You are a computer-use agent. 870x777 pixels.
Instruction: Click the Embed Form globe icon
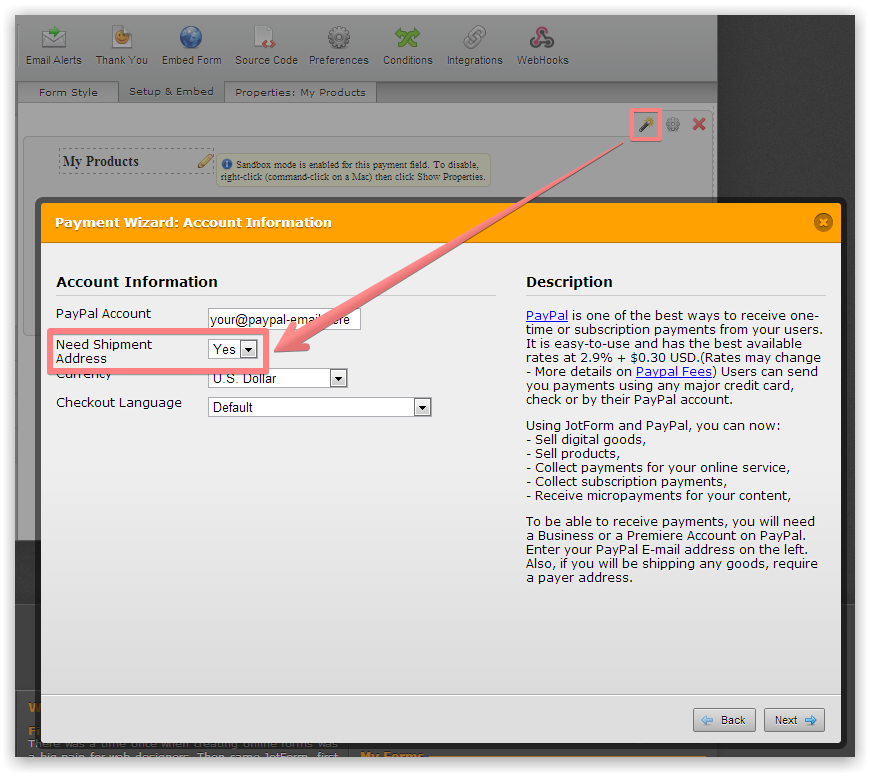pos(191,38)
